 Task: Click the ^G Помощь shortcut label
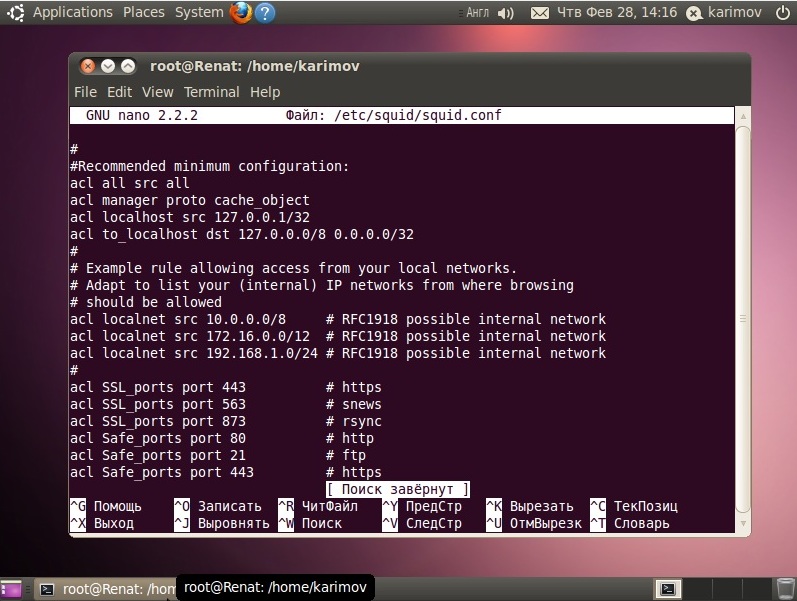106,506
